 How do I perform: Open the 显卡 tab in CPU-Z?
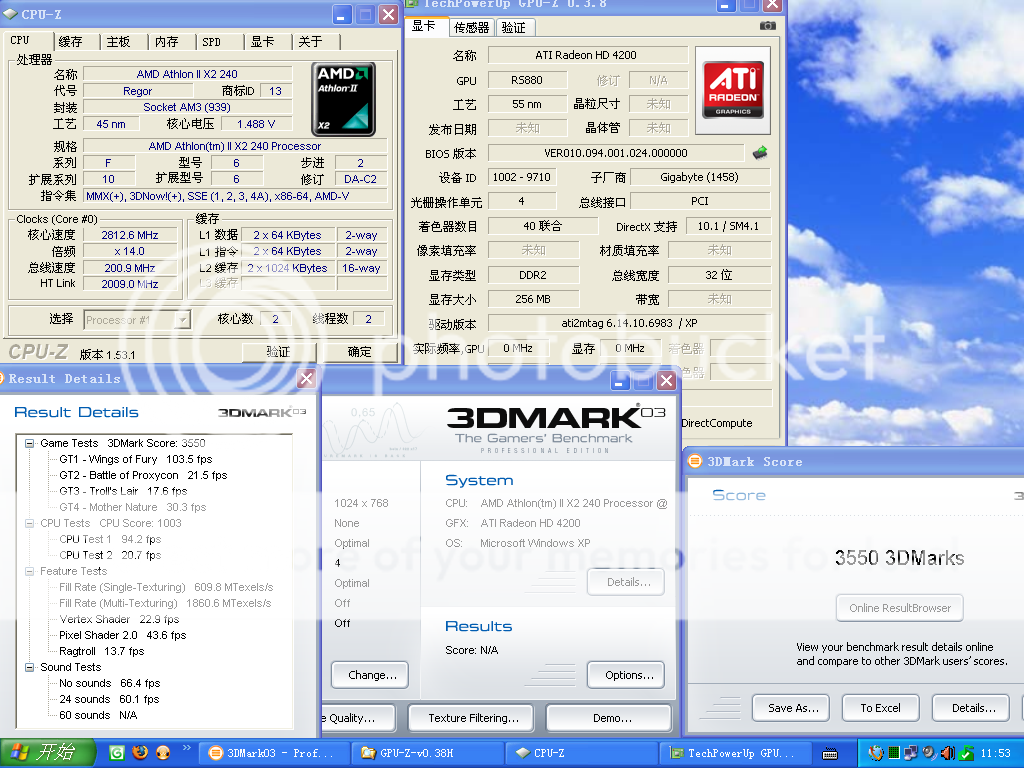(263, 42)
